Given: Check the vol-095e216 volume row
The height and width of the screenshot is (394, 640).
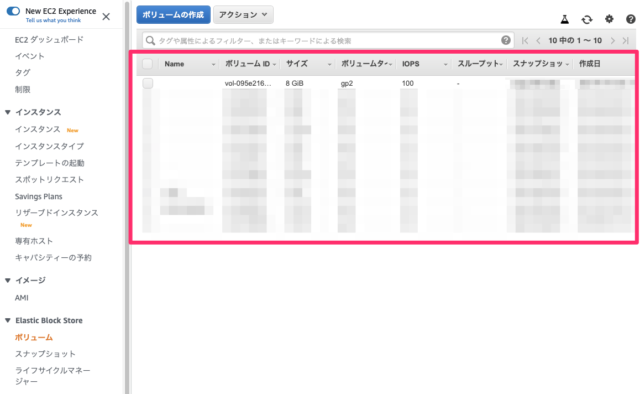Looking at the screenshot, I should [148, 83].
